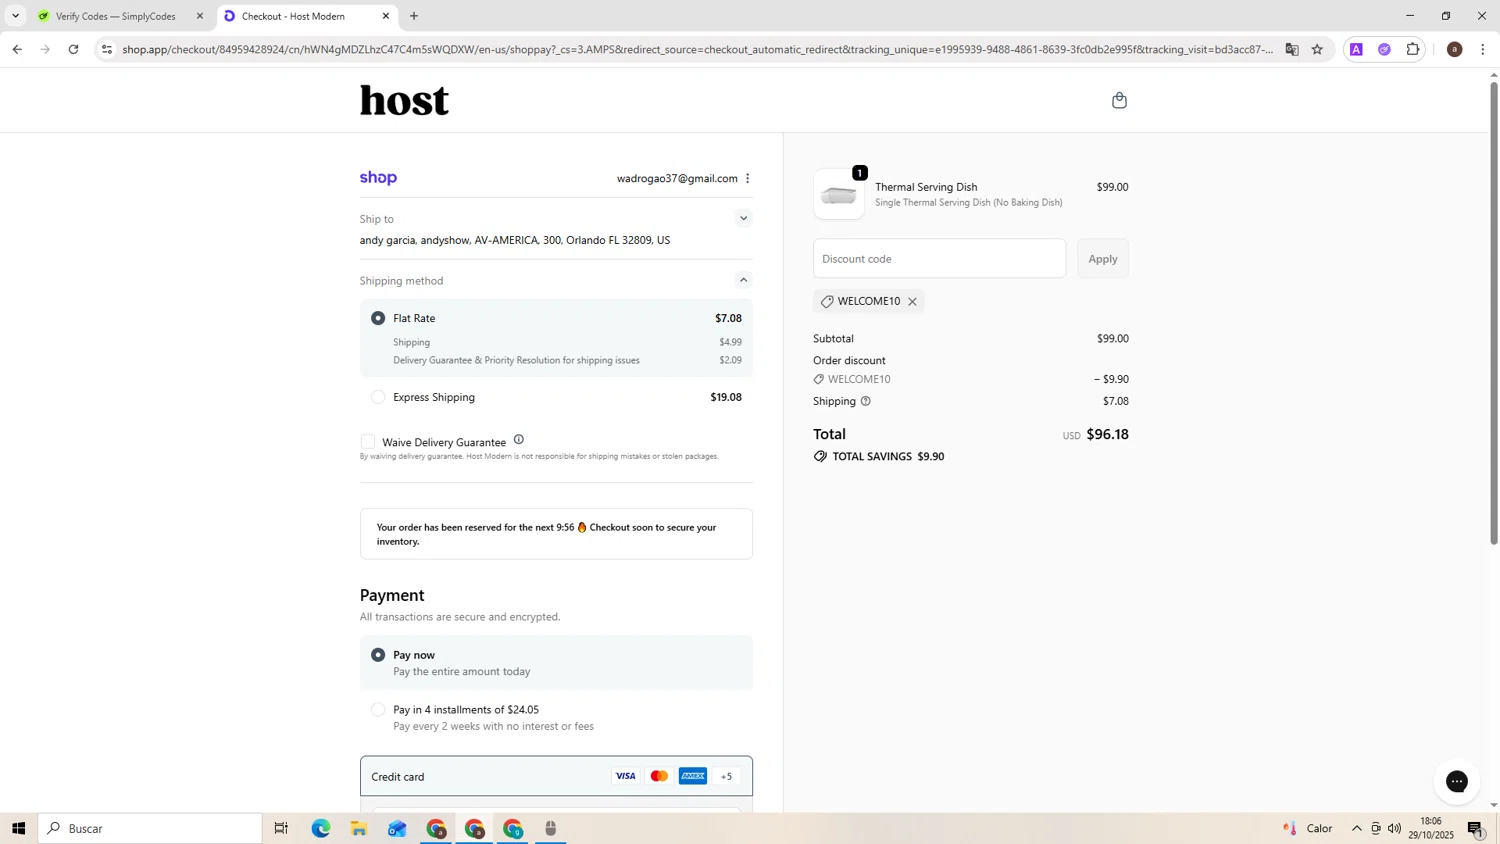Click the email wadrogao37@gmail.com
Viewport: 1500px width, 844px height.
click(x=677, y=178)
